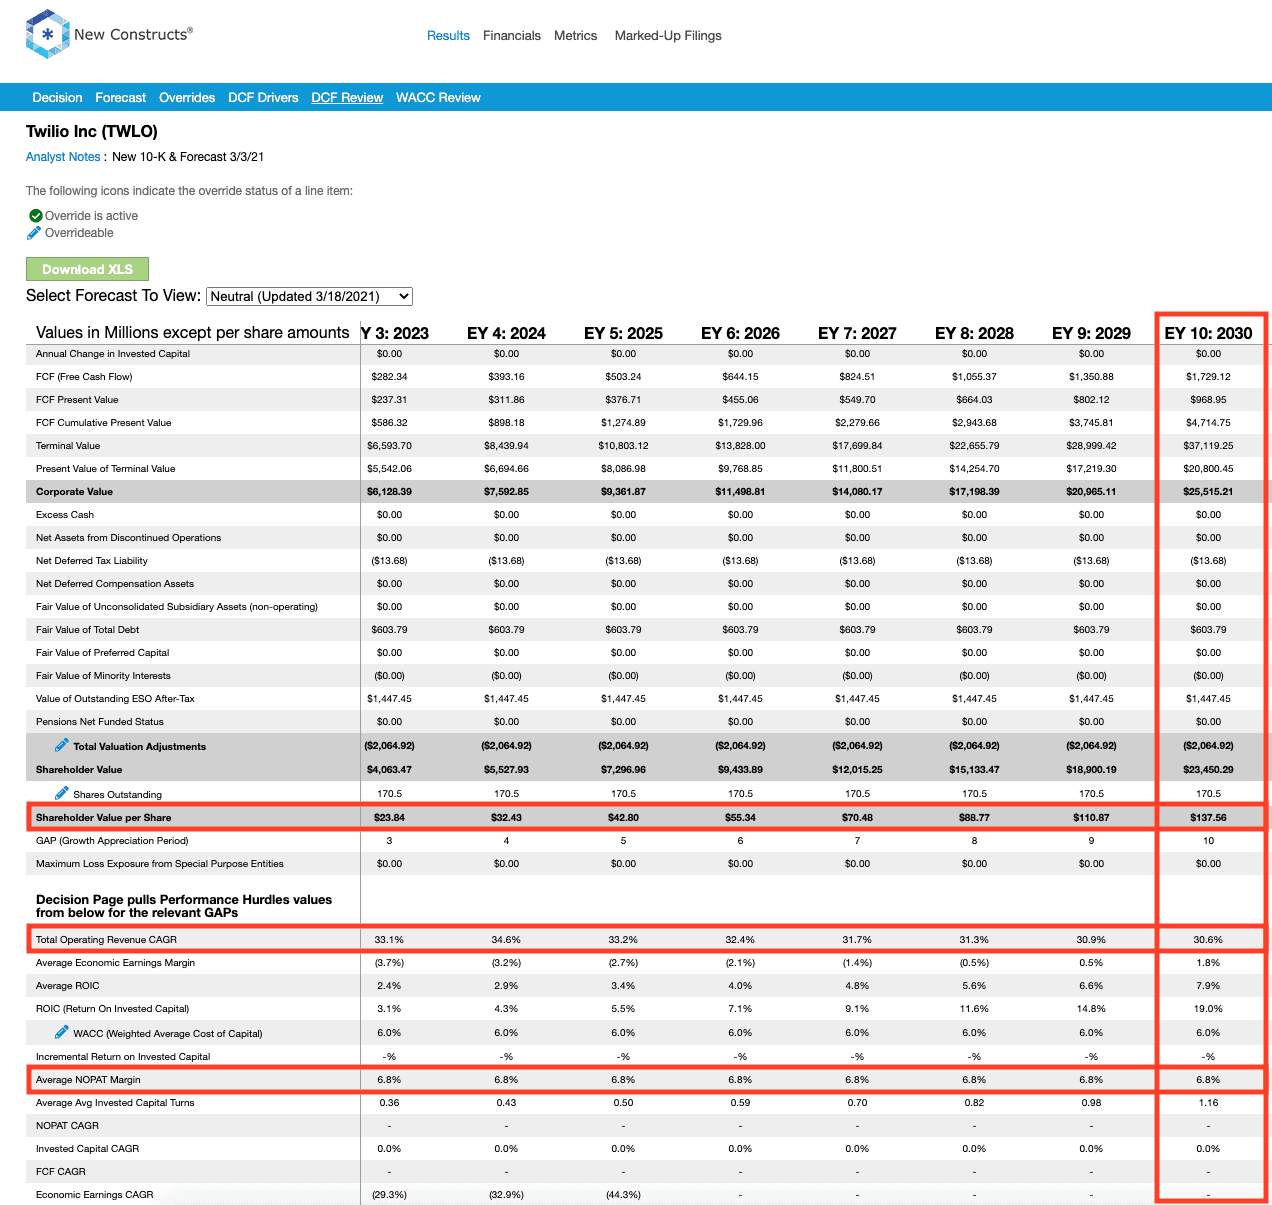Click the pencil icon beside Shares Outstanding
1272x1205 pixels.
(x=62, y=793)
